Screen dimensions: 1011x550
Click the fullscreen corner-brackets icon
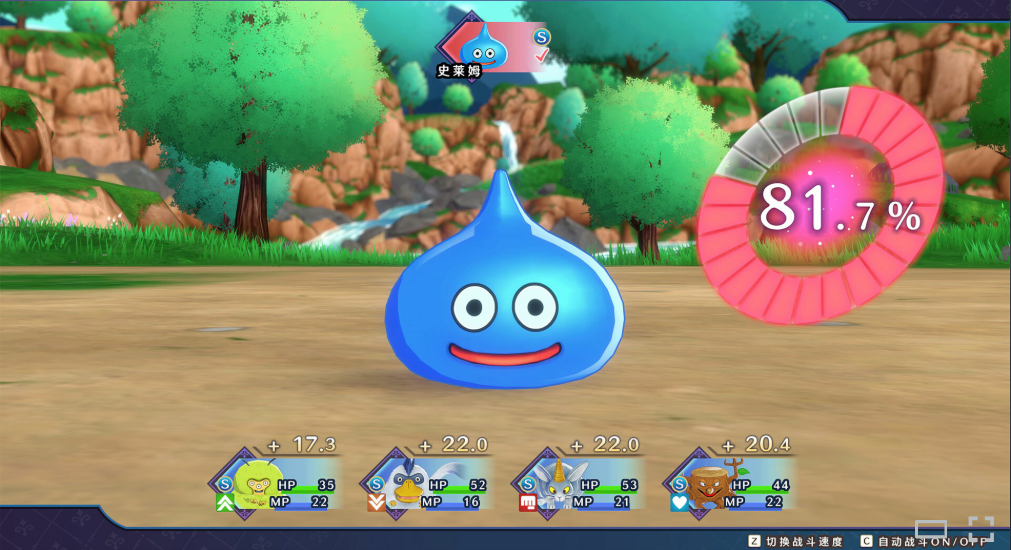point(980,529)
